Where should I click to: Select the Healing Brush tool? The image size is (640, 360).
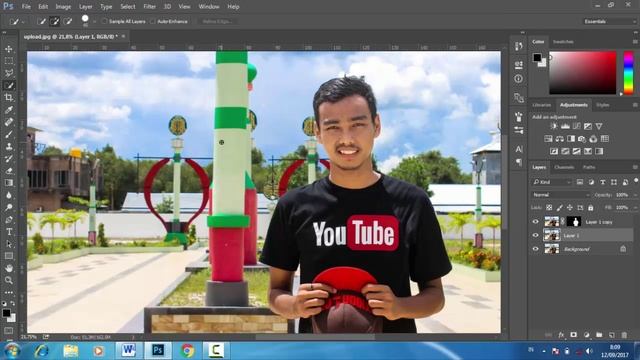(x=9, y=122)
